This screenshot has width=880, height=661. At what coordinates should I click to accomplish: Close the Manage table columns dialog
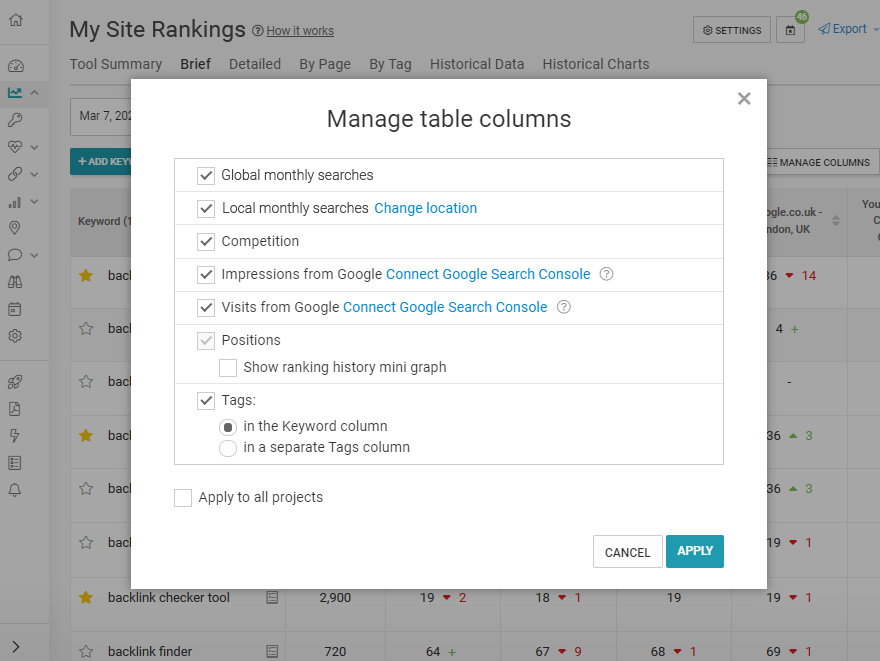click(744, 99)
